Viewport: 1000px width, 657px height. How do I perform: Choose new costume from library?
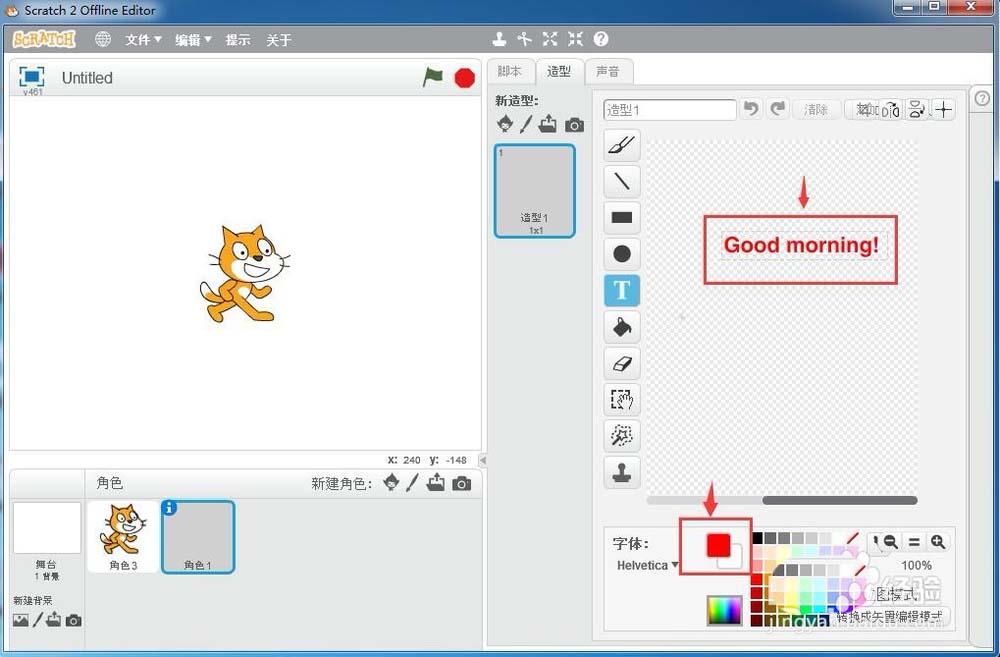coord(505,124)
